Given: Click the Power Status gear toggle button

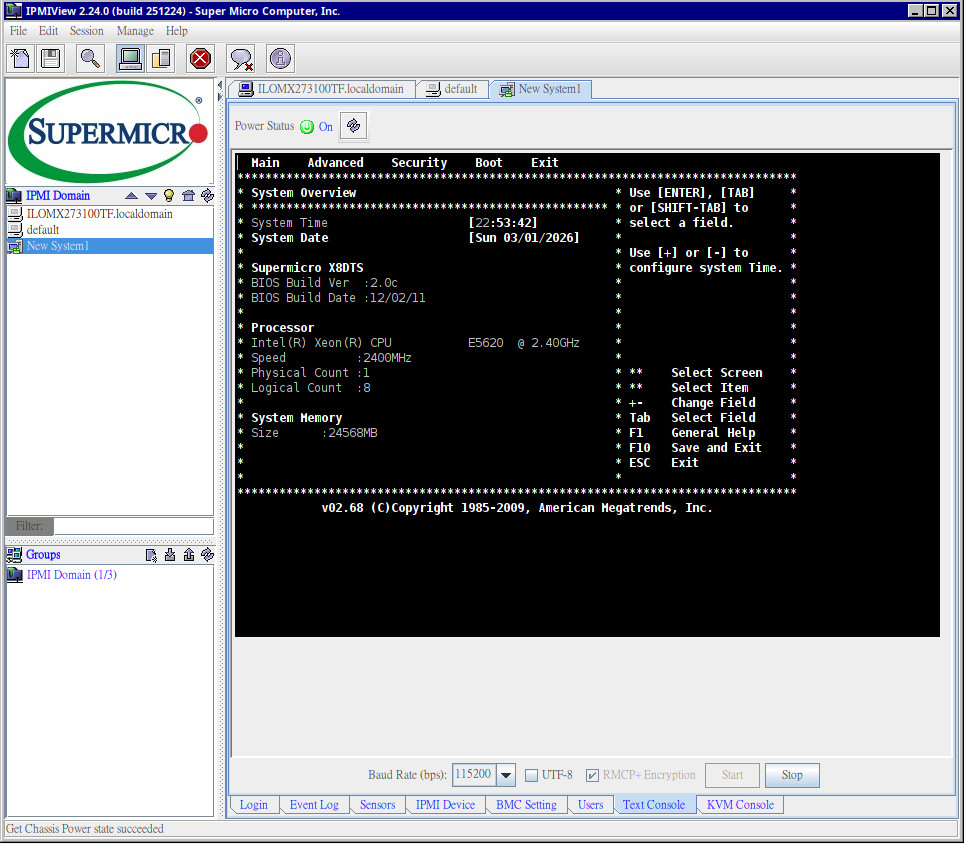Looking at the screenshot, I should pyautogui.click(x=353, y=125).
